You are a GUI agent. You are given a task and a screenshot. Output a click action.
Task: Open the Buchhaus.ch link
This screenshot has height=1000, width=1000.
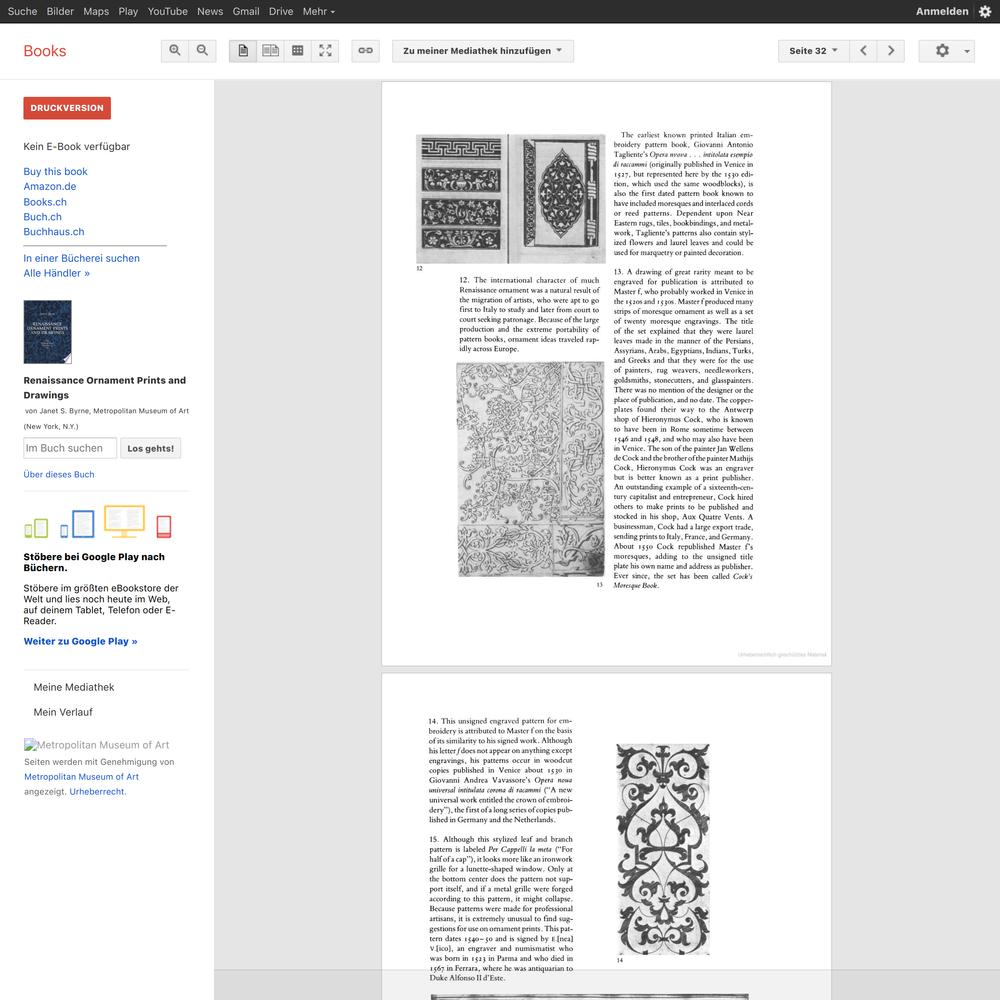(54, 232)
